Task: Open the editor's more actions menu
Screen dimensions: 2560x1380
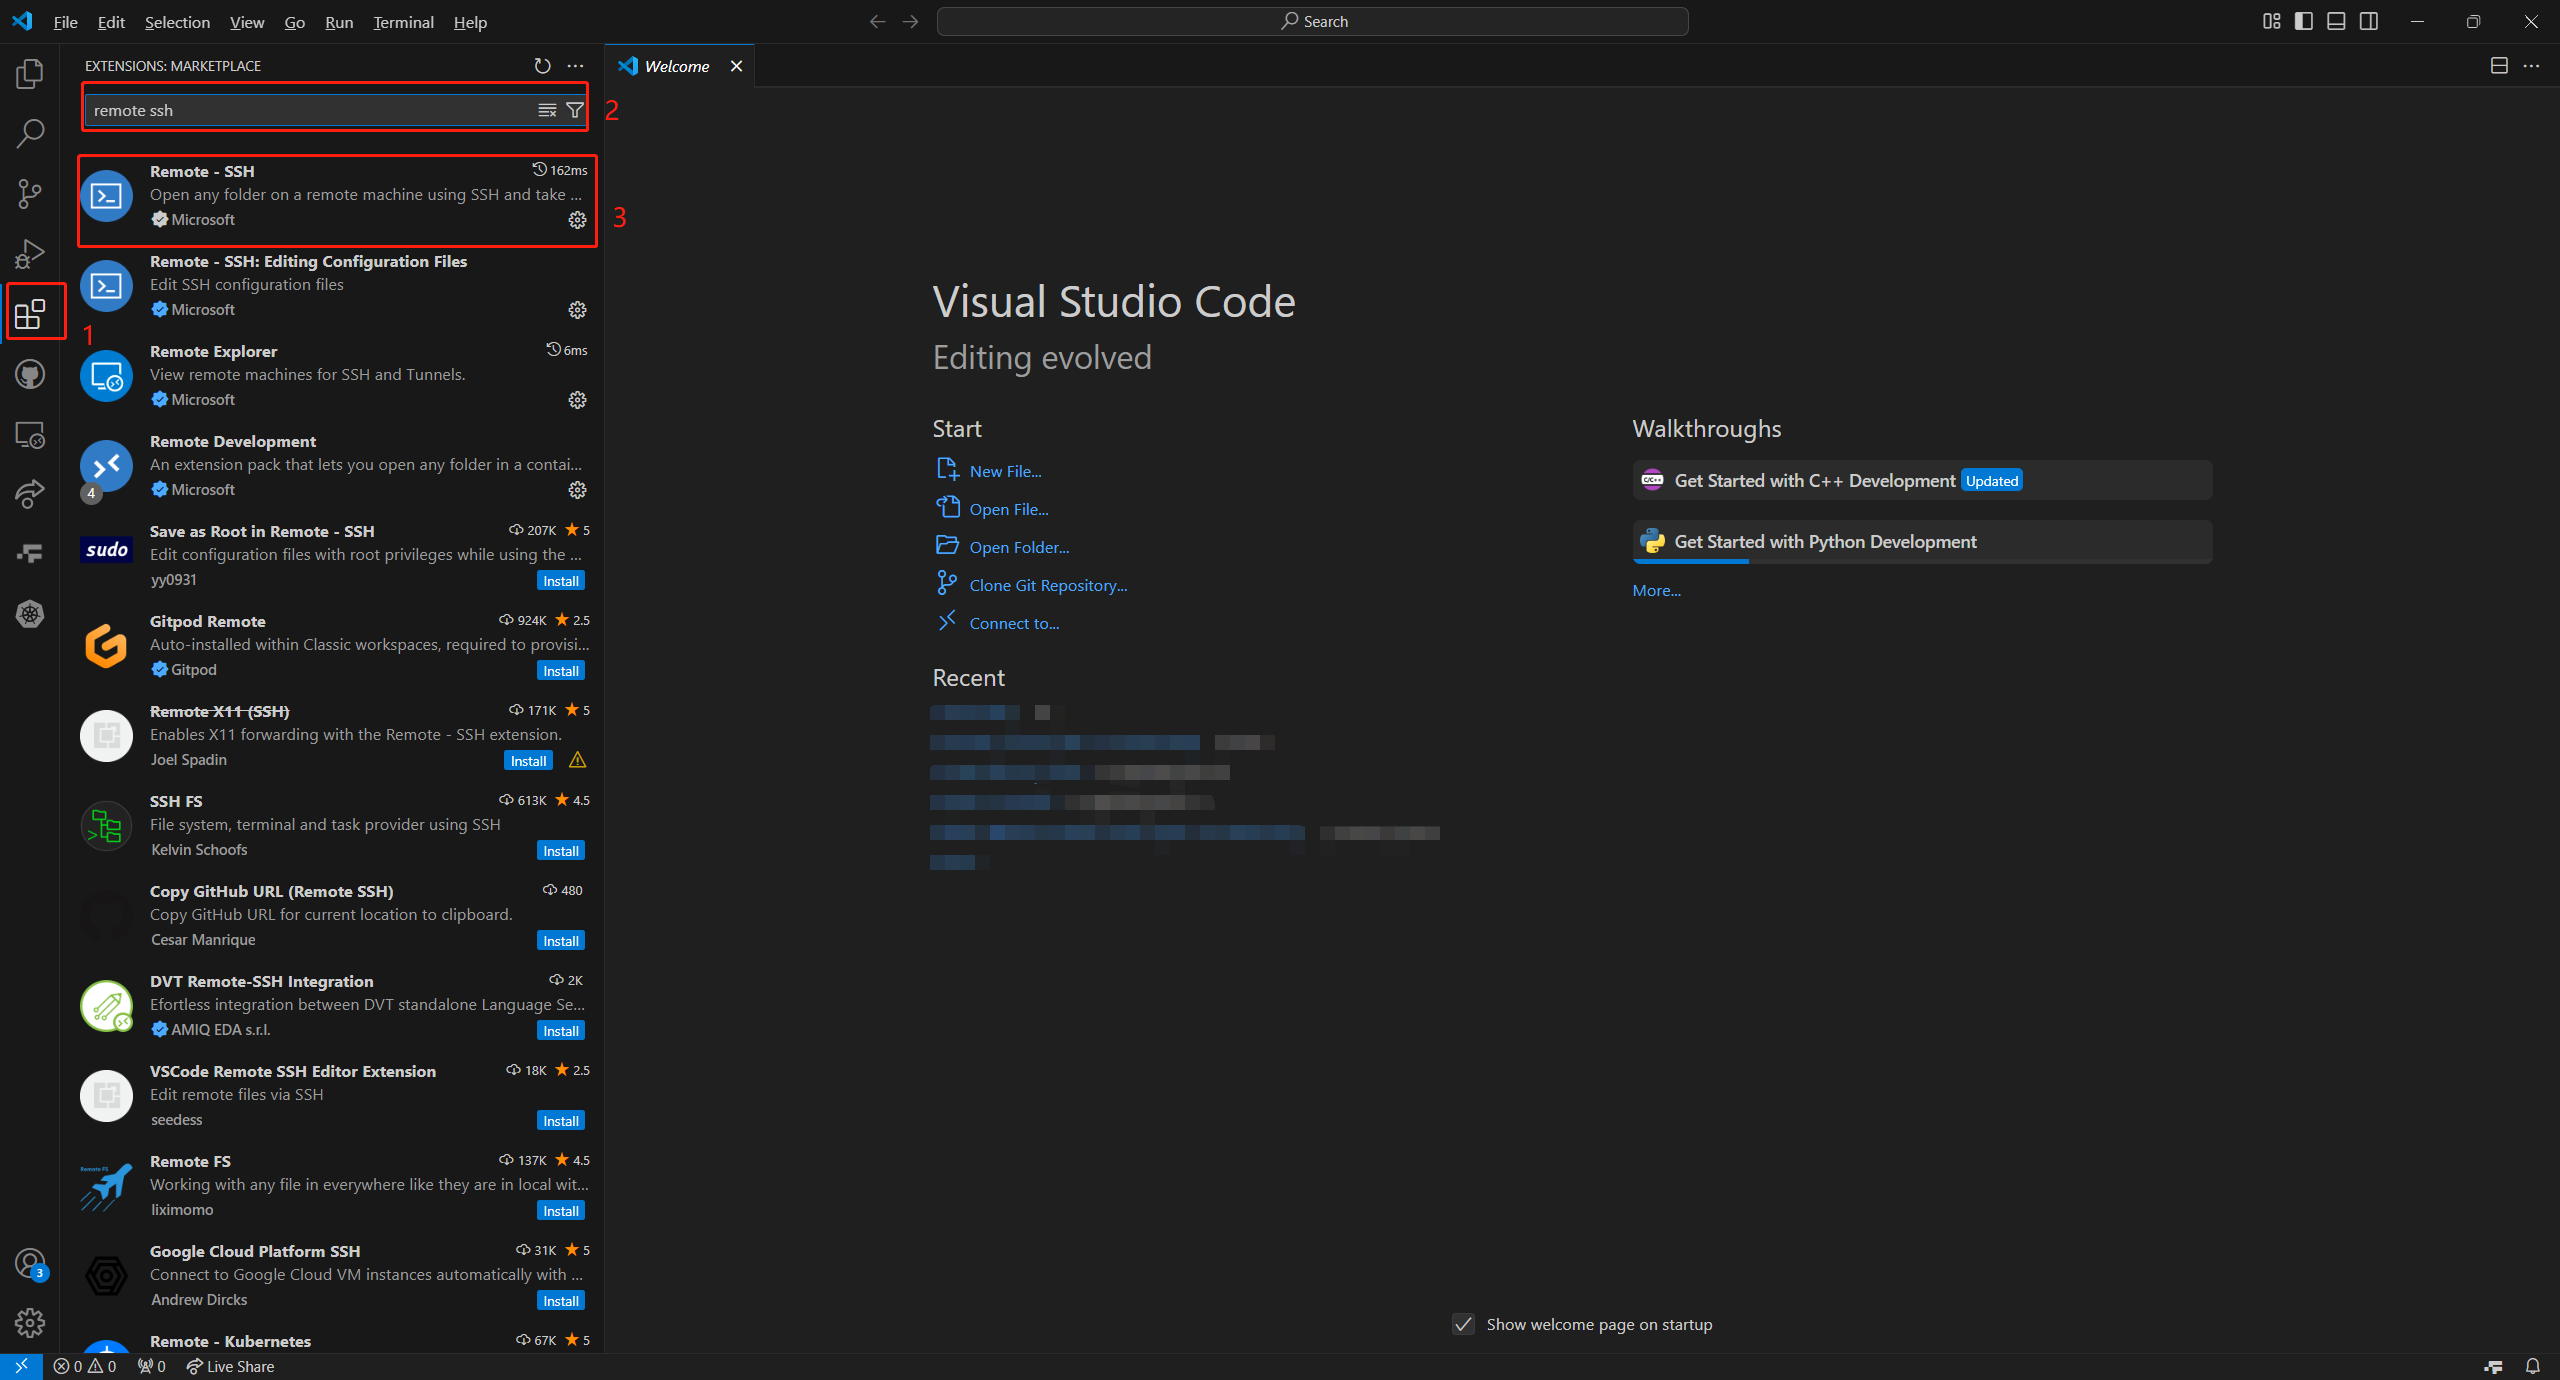Action: 2533,66
